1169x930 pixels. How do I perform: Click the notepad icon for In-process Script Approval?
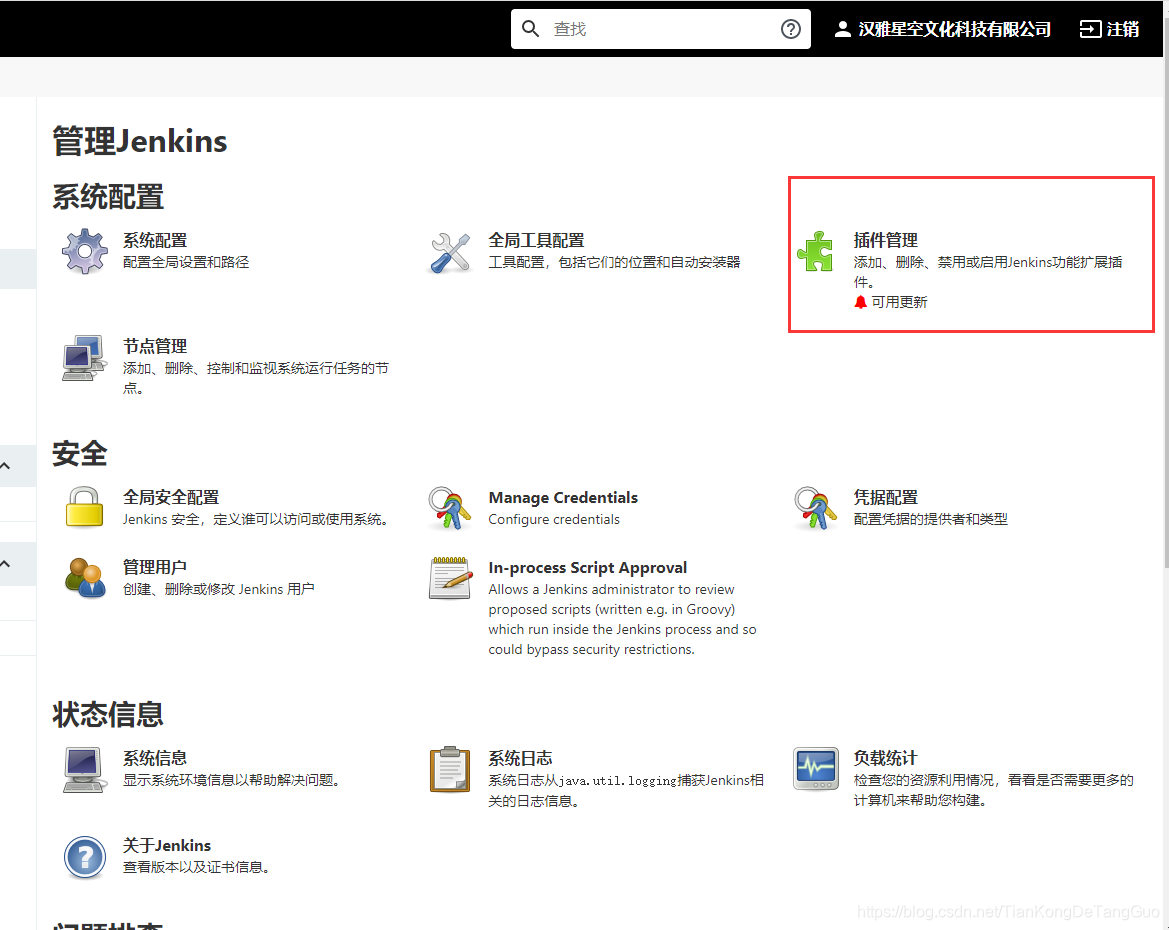point(450,577)
